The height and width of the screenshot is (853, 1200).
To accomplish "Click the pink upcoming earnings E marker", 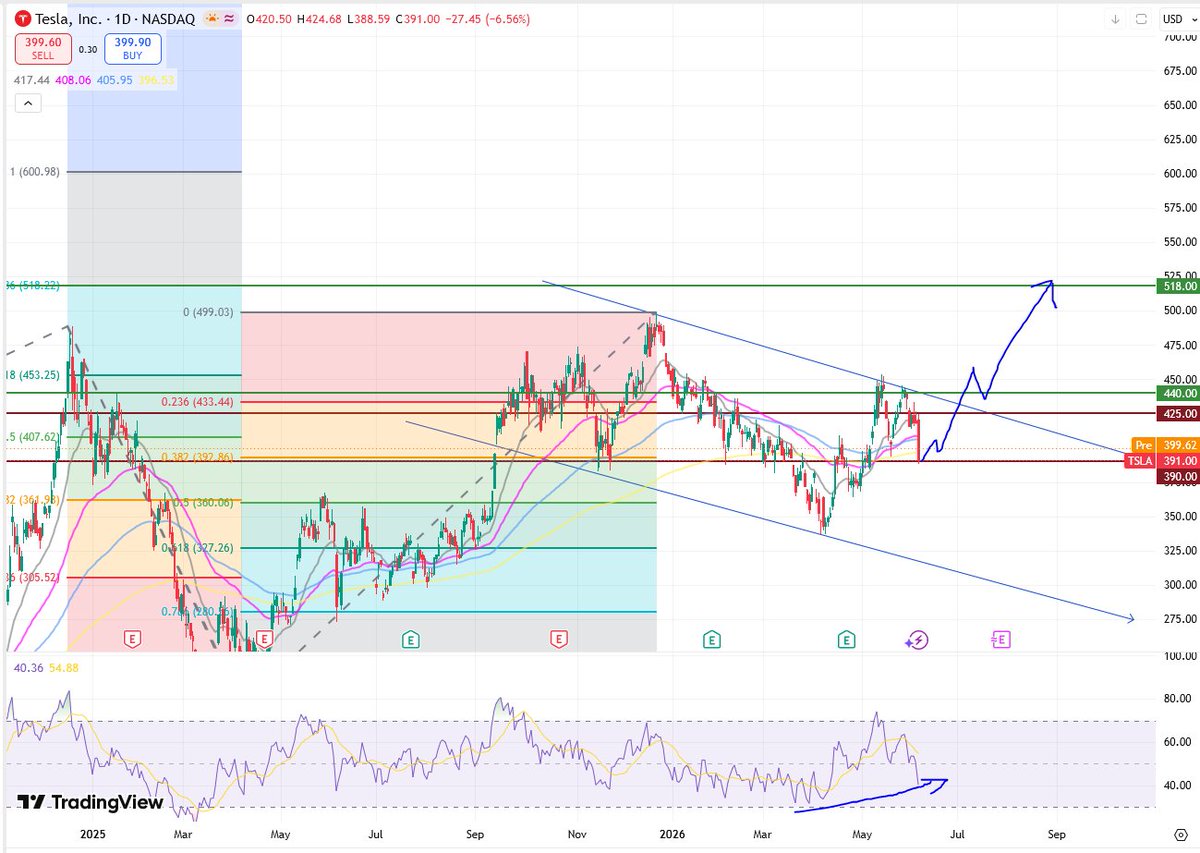I will (x=1000, y=638).
